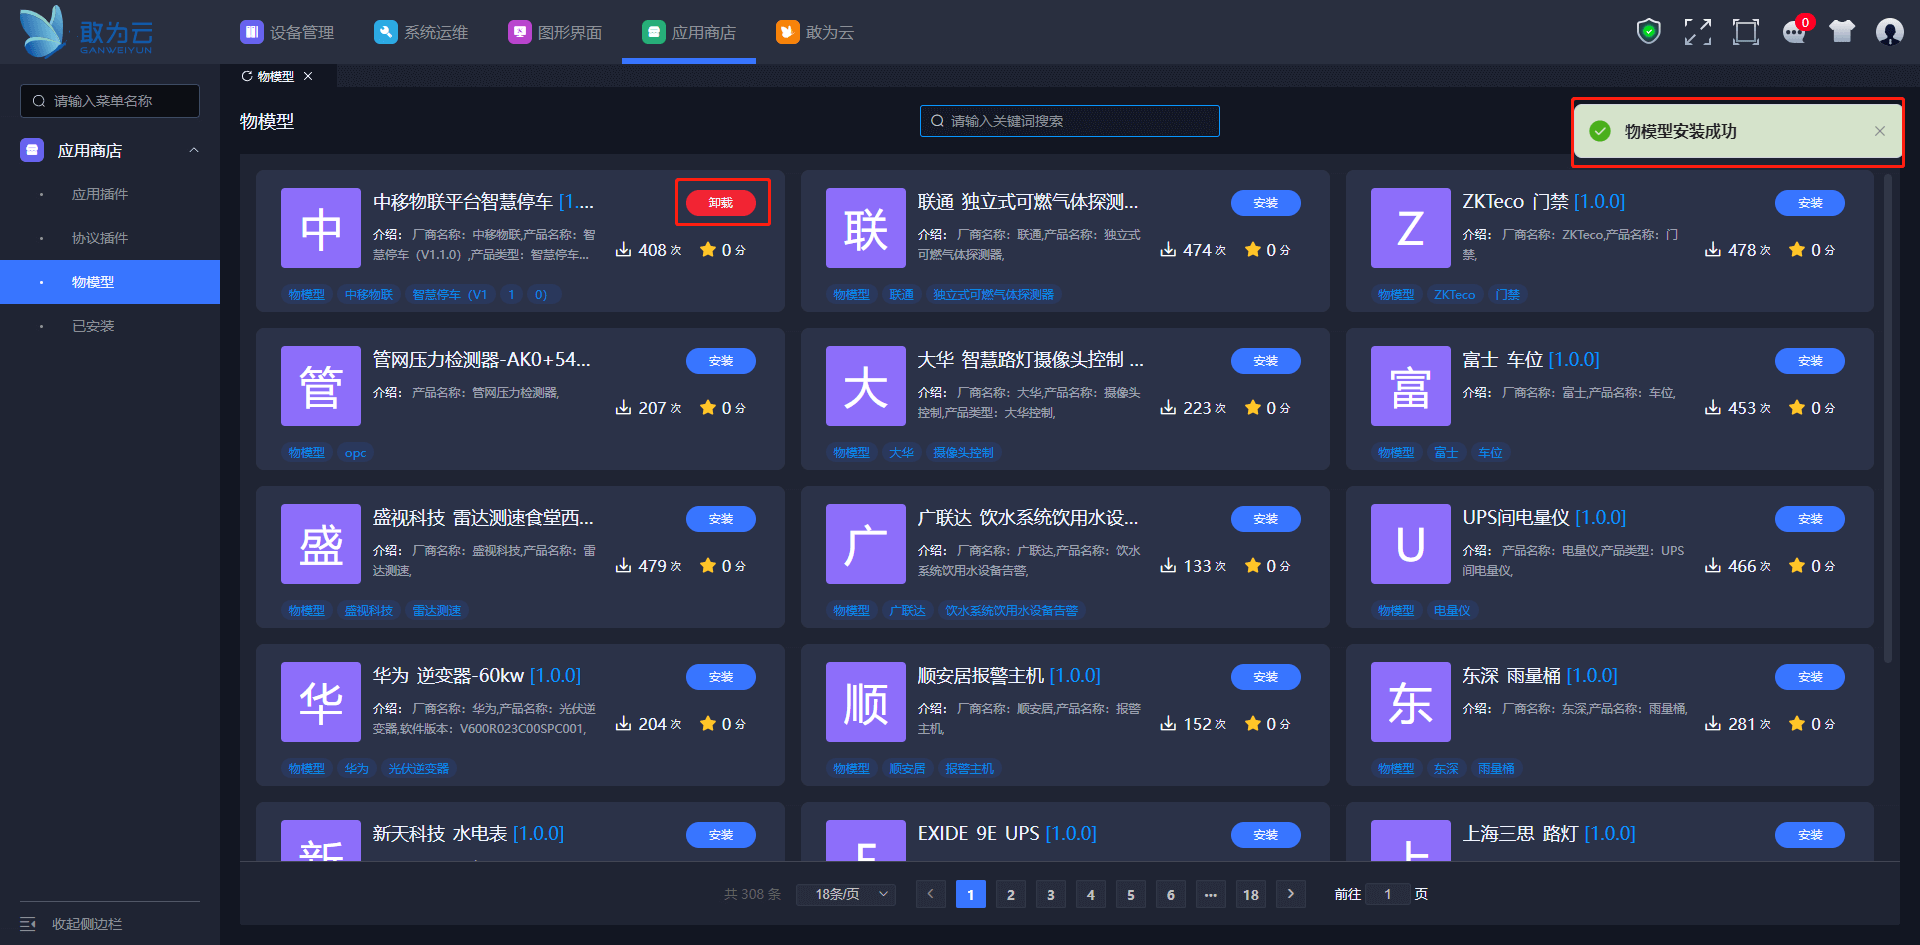1920x945 pixels.
Task: Install 新天科技 水电表 model
Action: tap(721, 835)
